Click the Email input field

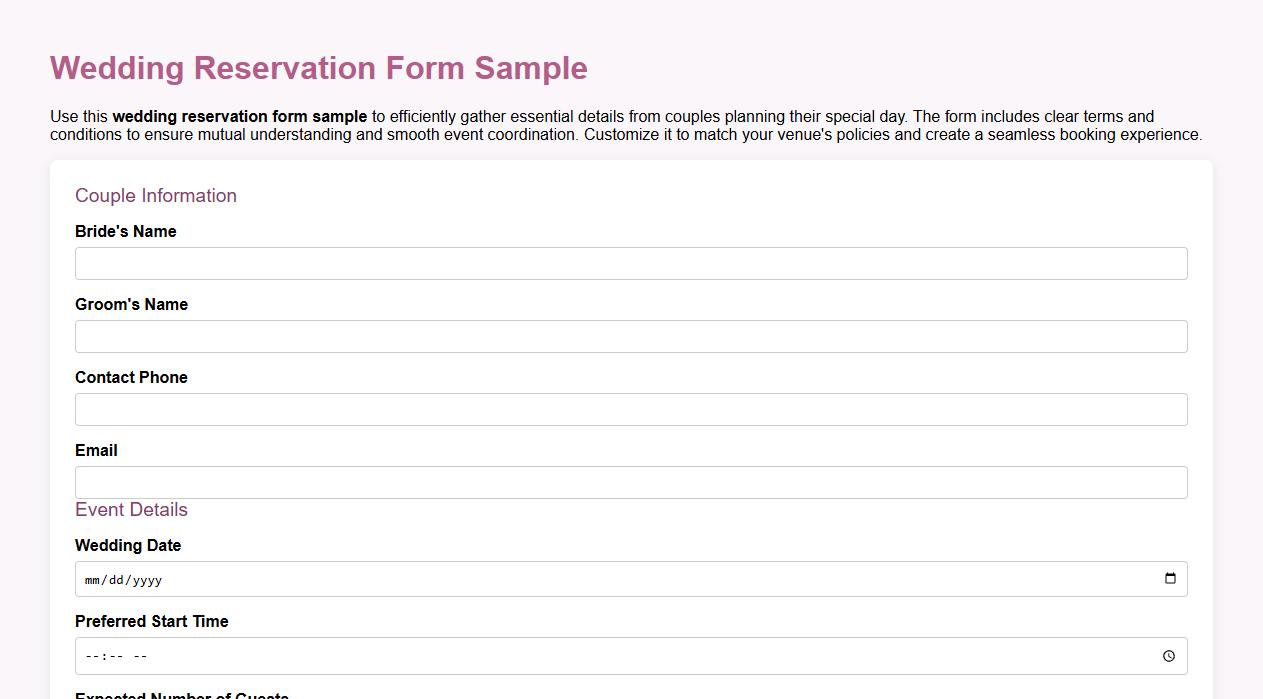630,482
